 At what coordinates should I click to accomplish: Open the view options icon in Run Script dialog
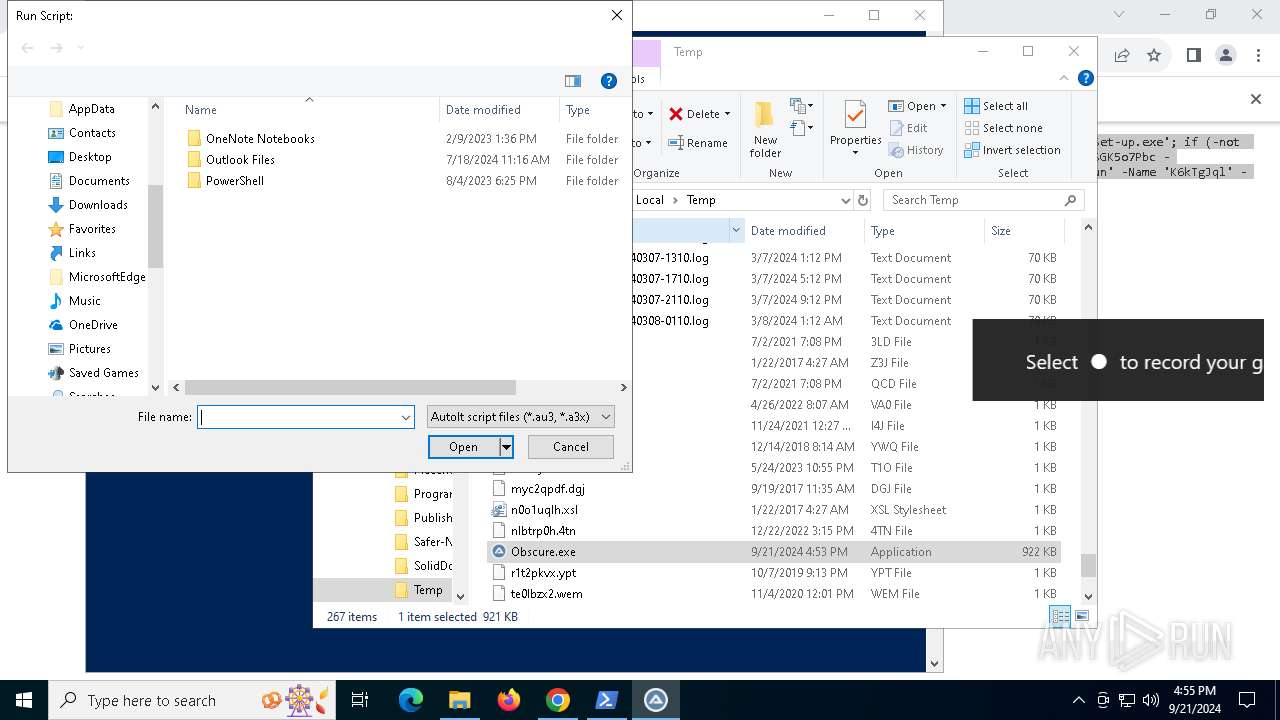pos(573,81)
